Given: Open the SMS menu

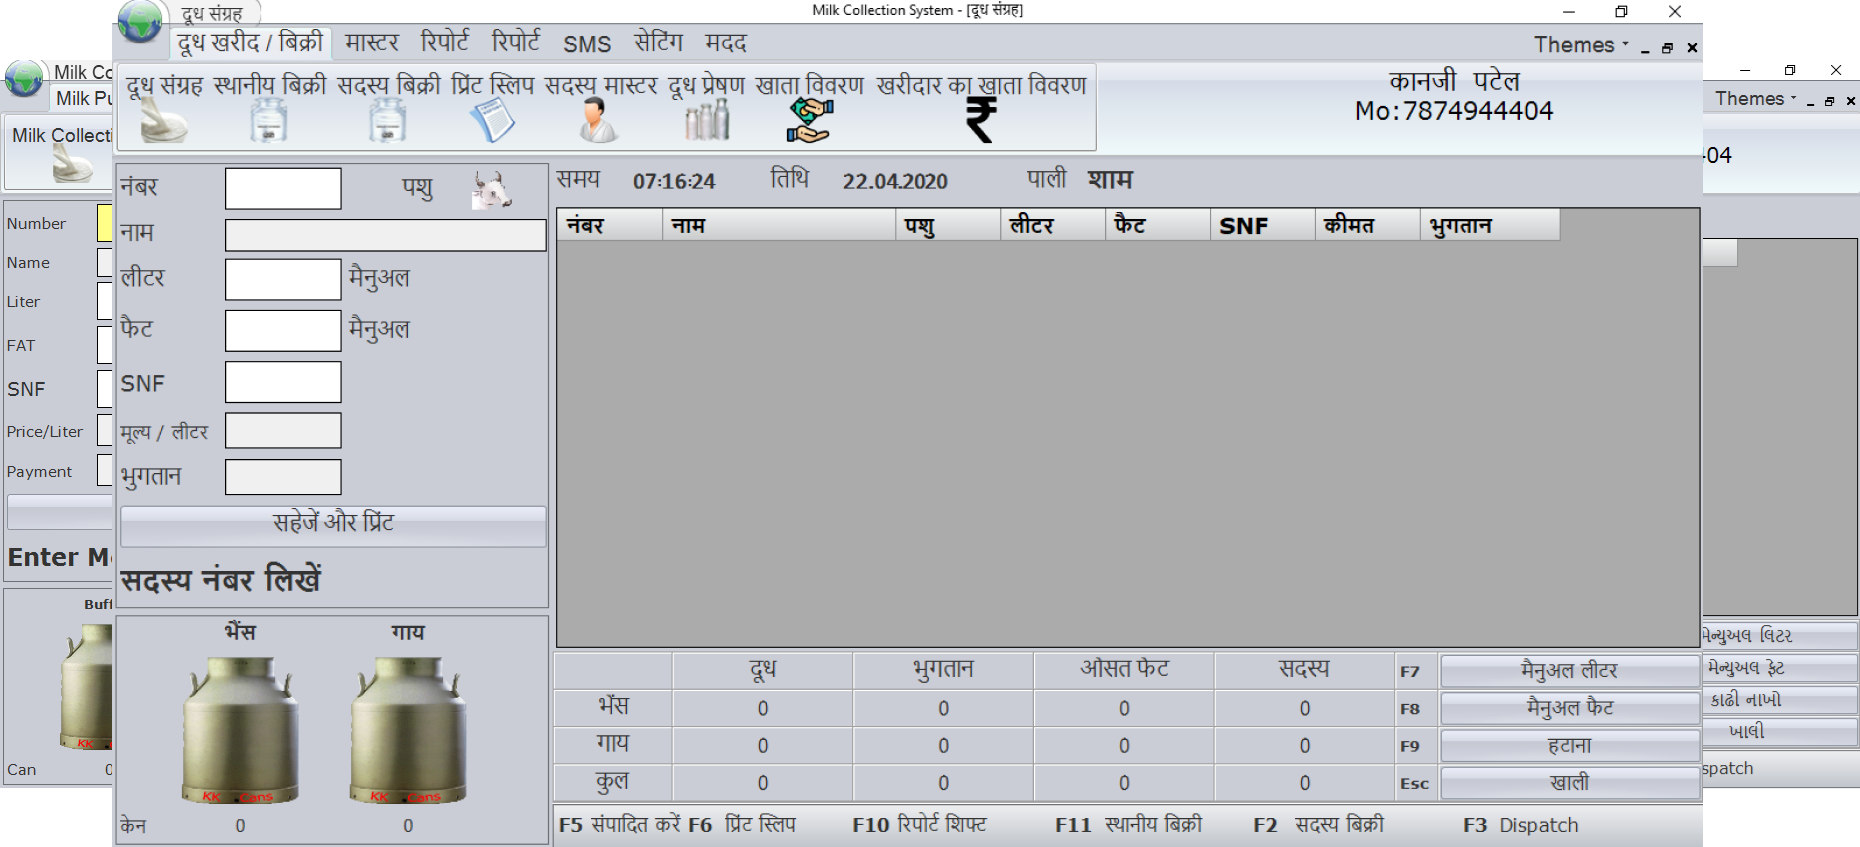Looking at the screenshot, I should tap(587, 44).
